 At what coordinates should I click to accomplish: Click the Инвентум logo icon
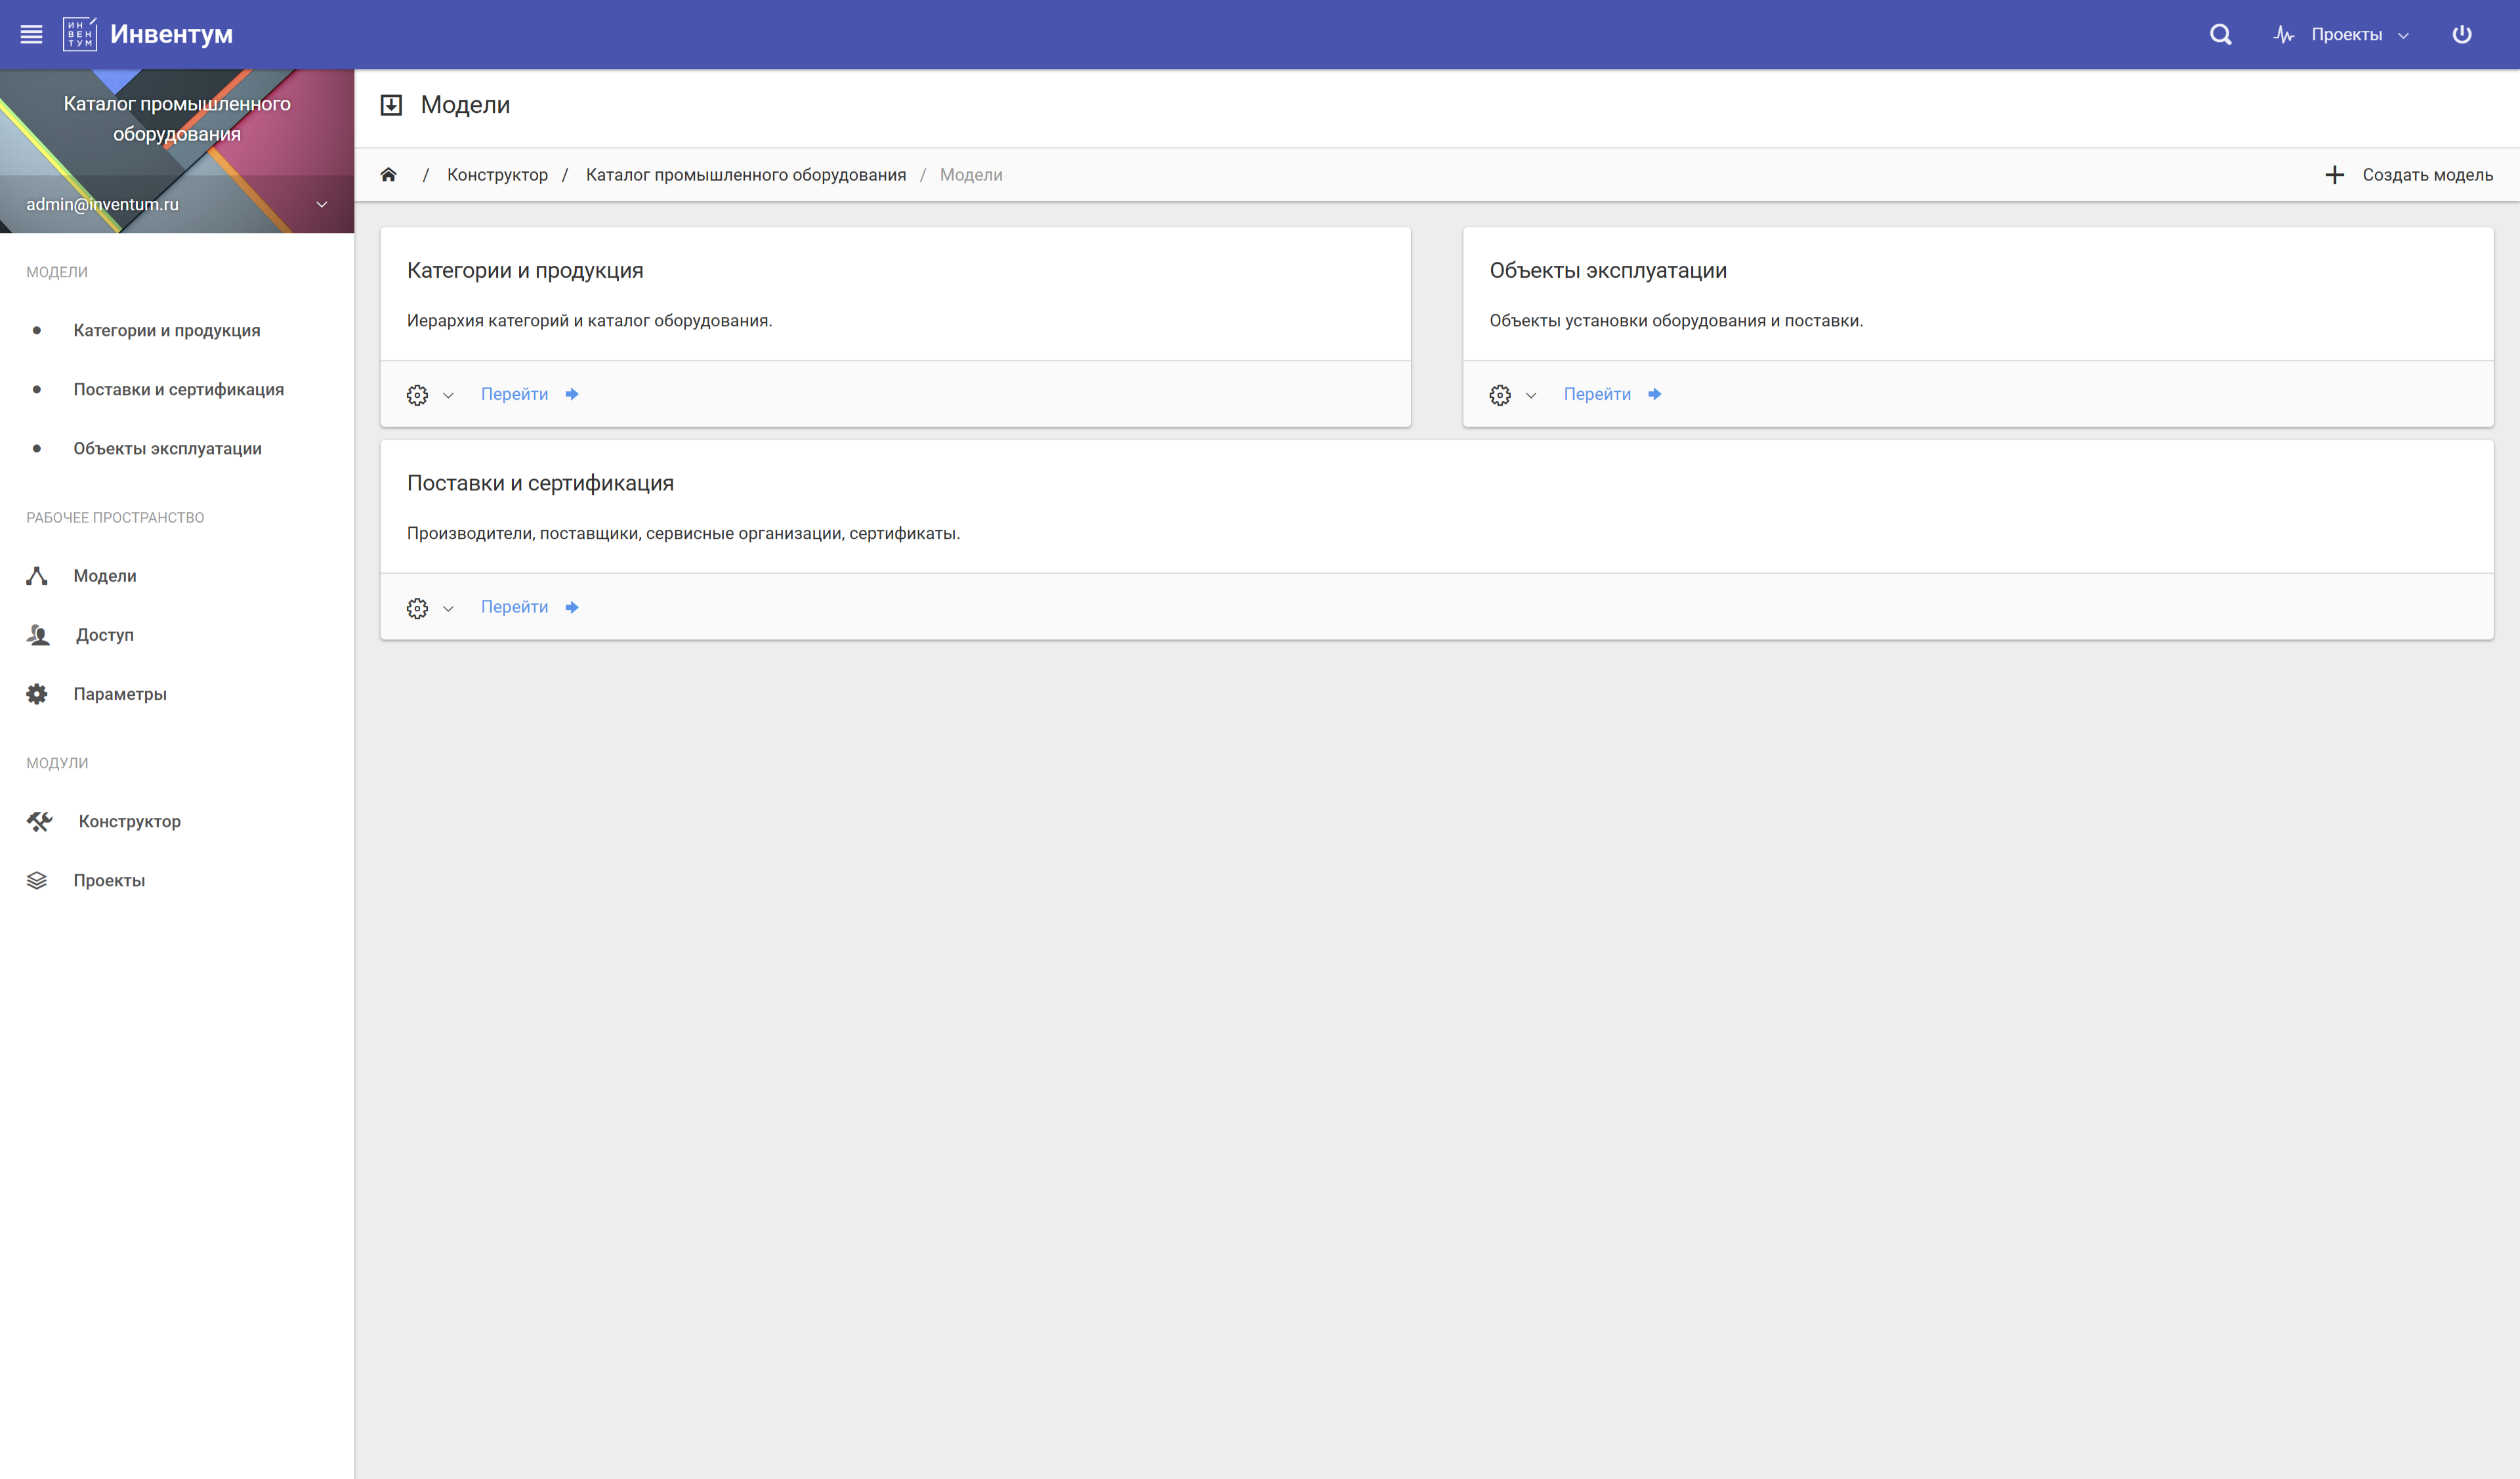80,34
